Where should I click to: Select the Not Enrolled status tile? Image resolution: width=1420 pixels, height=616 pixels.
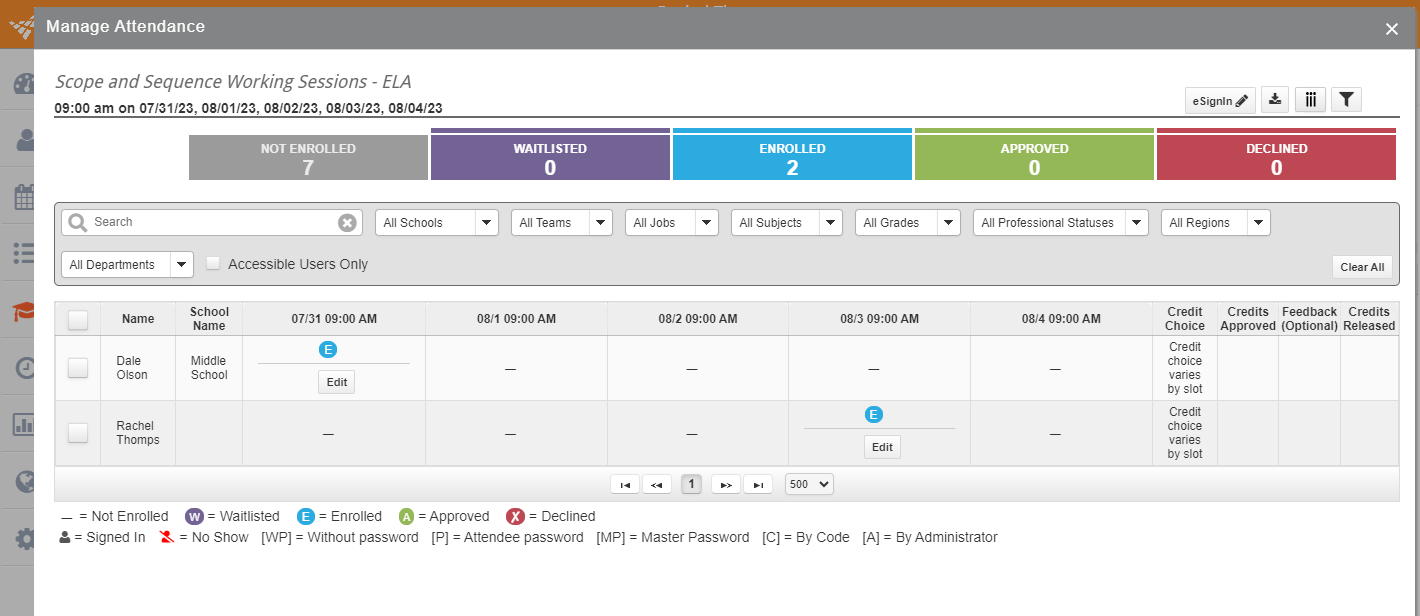coord(308,158)
